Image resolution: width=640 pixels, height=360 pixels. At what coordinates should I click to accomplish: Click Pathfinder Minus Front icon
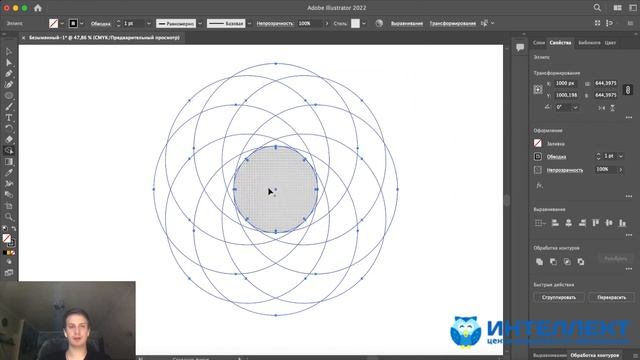pyautogui.click(x=553, y=262)
